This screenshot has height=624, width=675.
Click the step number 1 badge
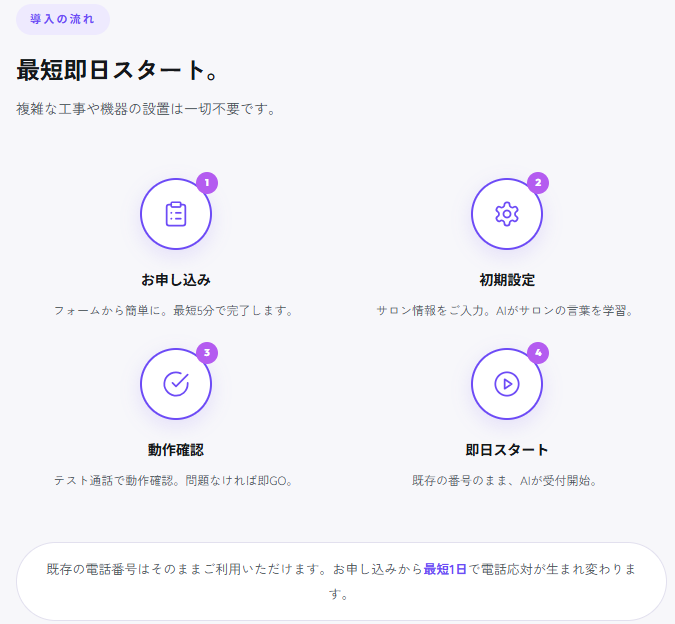(207, 183)
